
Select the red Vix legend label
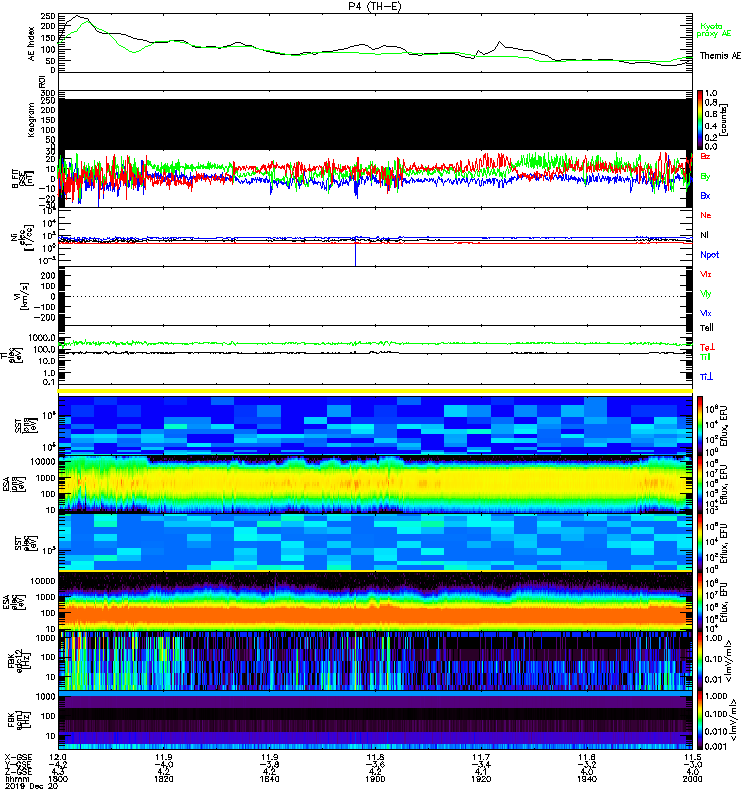pyautogui.click(x=705, y=274)
